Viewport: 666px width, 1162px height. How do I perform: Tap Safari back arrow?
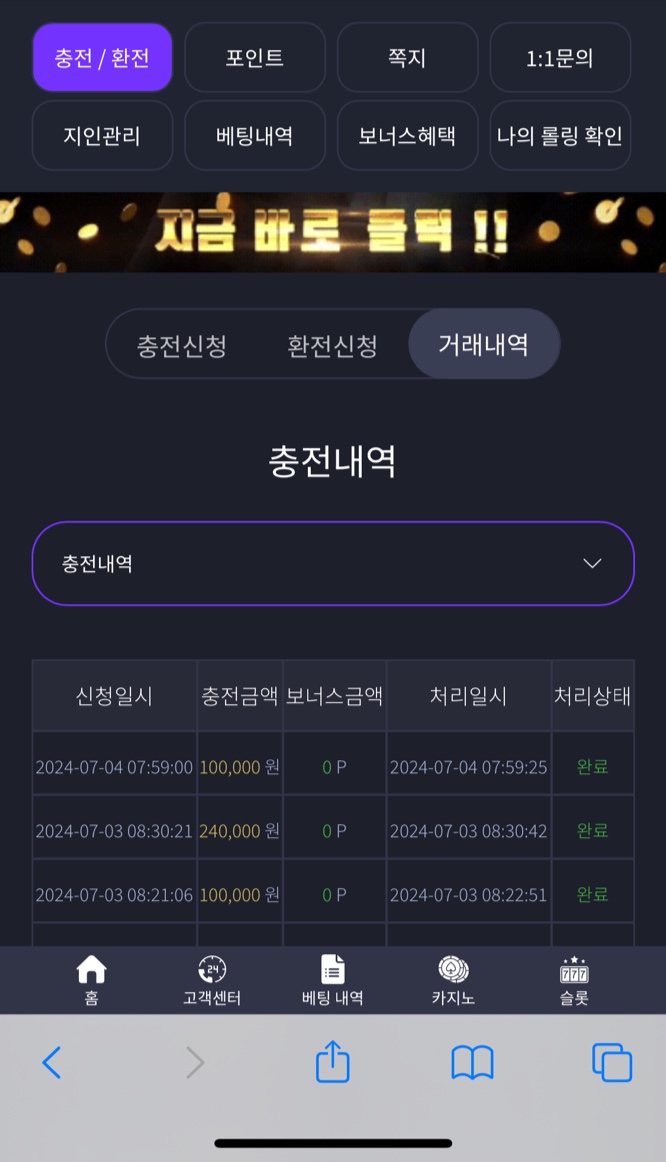tap(51, 1063)
